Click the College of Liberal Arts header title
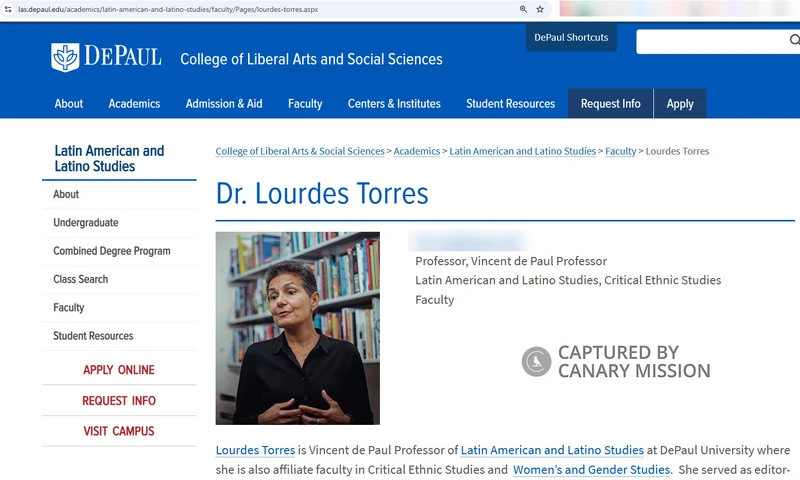 (311, 59)
